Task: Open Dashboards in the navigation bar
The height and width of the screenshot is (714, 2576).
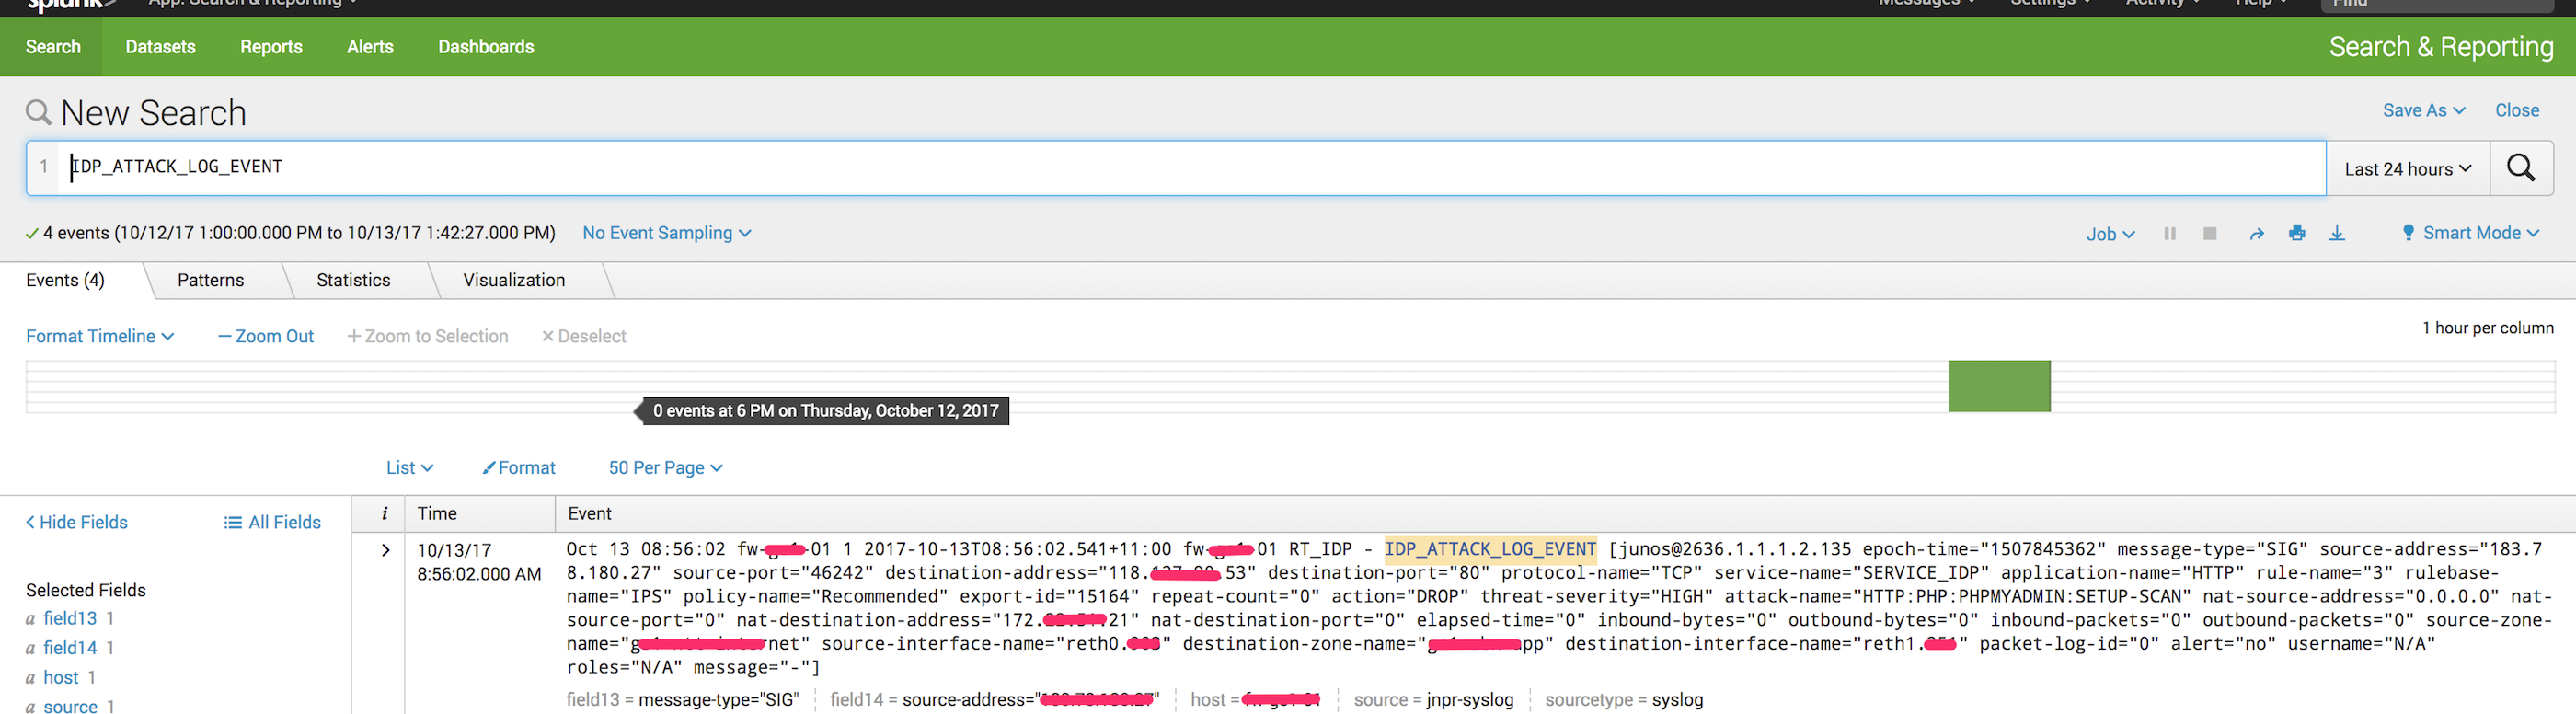Action: tap(486, 47)
